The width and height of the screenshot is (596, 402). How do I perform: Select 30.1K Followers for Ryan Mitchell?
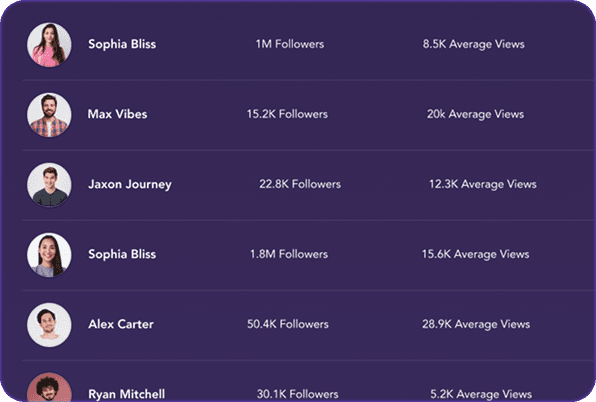[x=297, y=394]
